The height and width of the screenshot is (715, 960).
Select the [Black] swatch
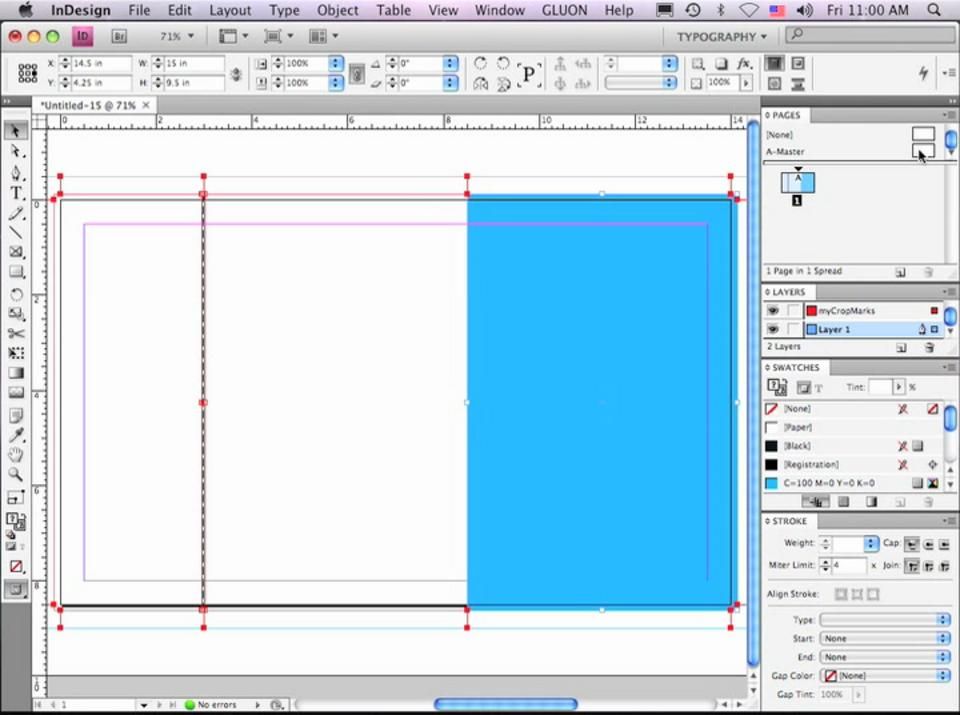(852, 446)
